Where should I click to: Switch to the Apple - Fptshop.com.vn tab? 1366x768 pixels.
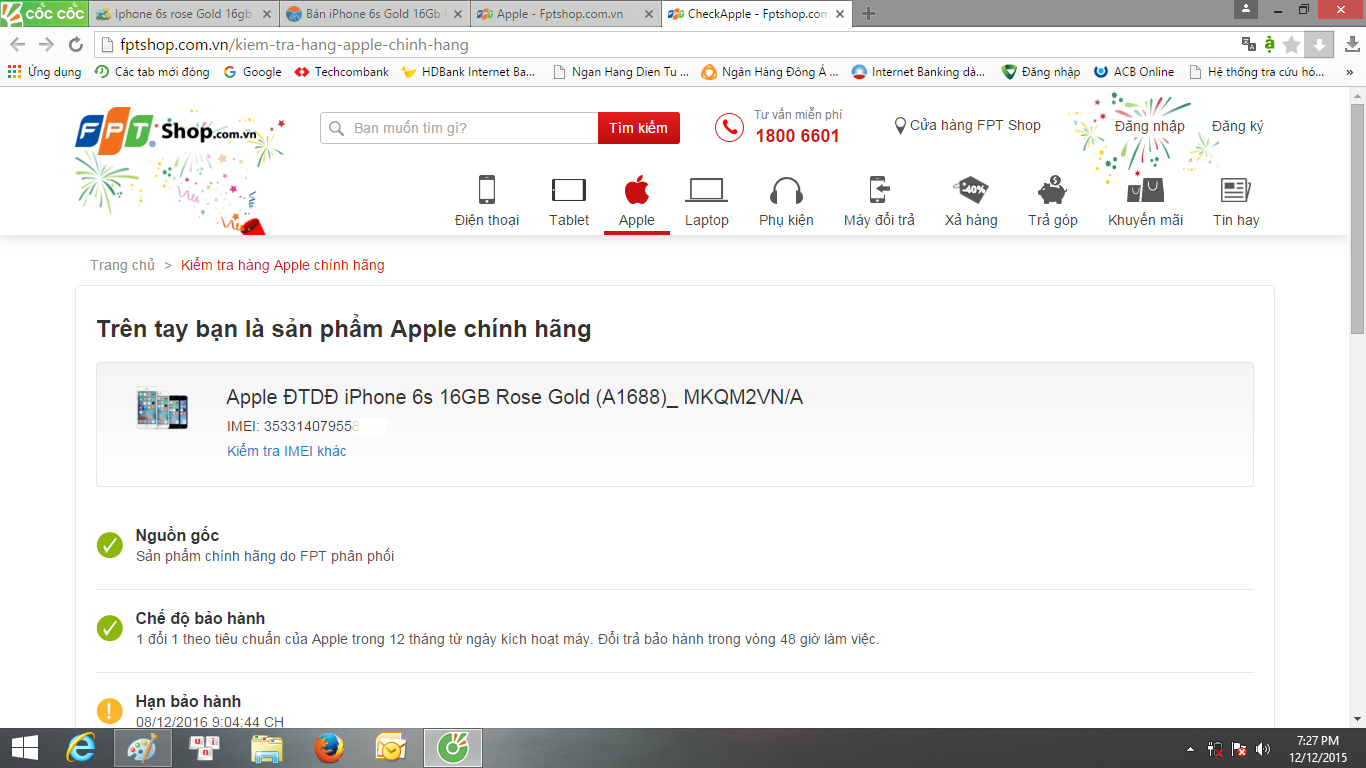pos(562,14)
